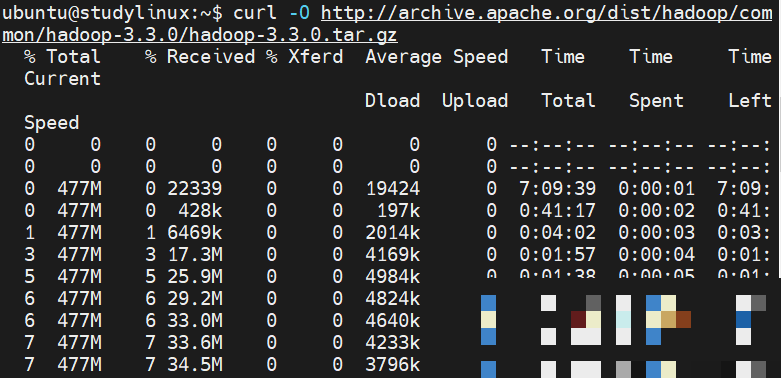This screenshot has width=781, height=378.
Task: Select the received value 22339
Action: coord(195,189)
